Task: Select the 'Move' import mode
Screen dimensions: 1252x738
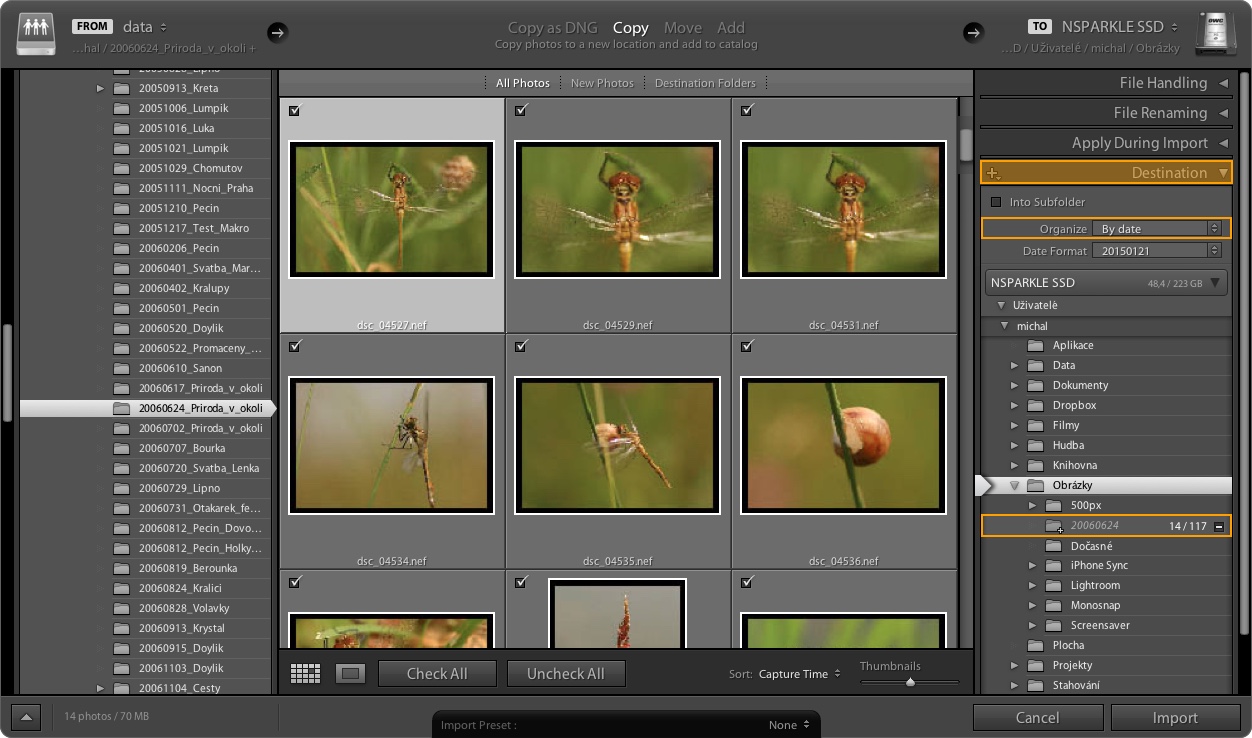Action: tap(682, 28)
